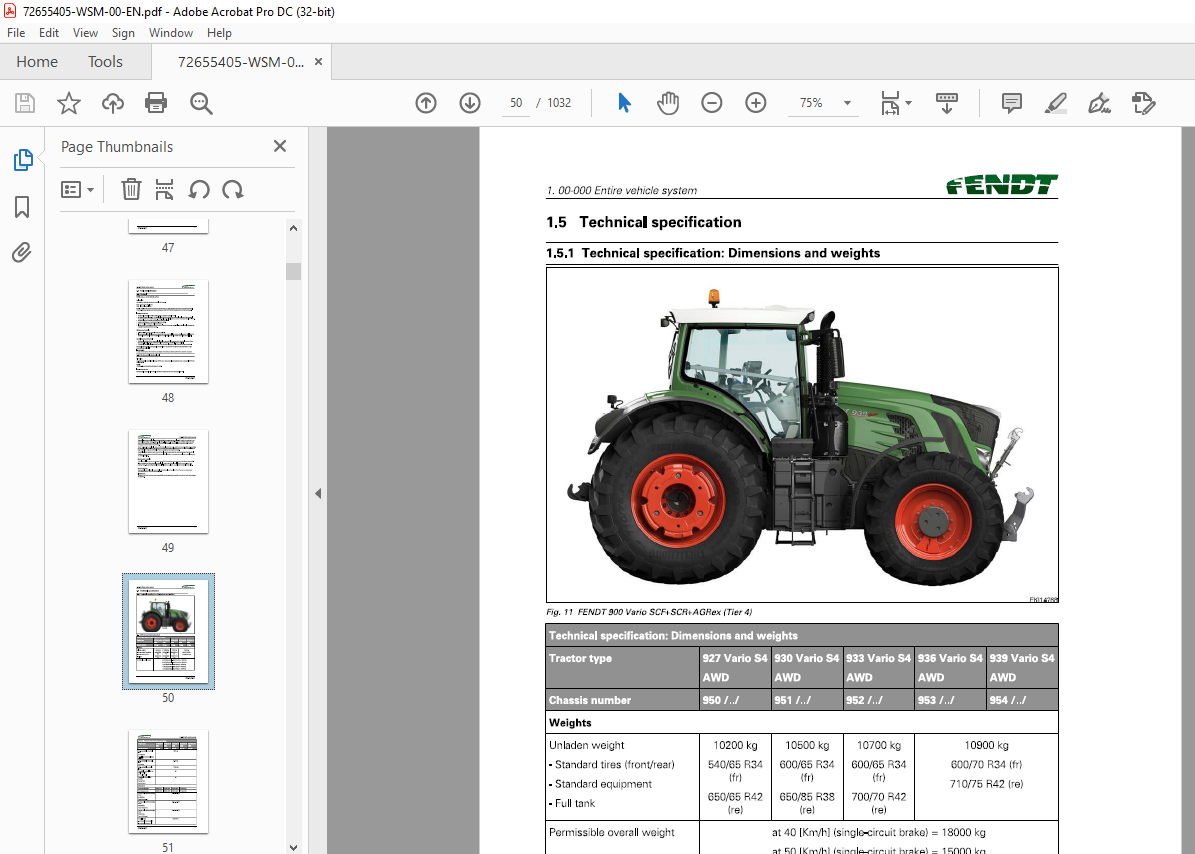
Task: Close the Page Thumbnails panel
Action: (x=280, y=146)
